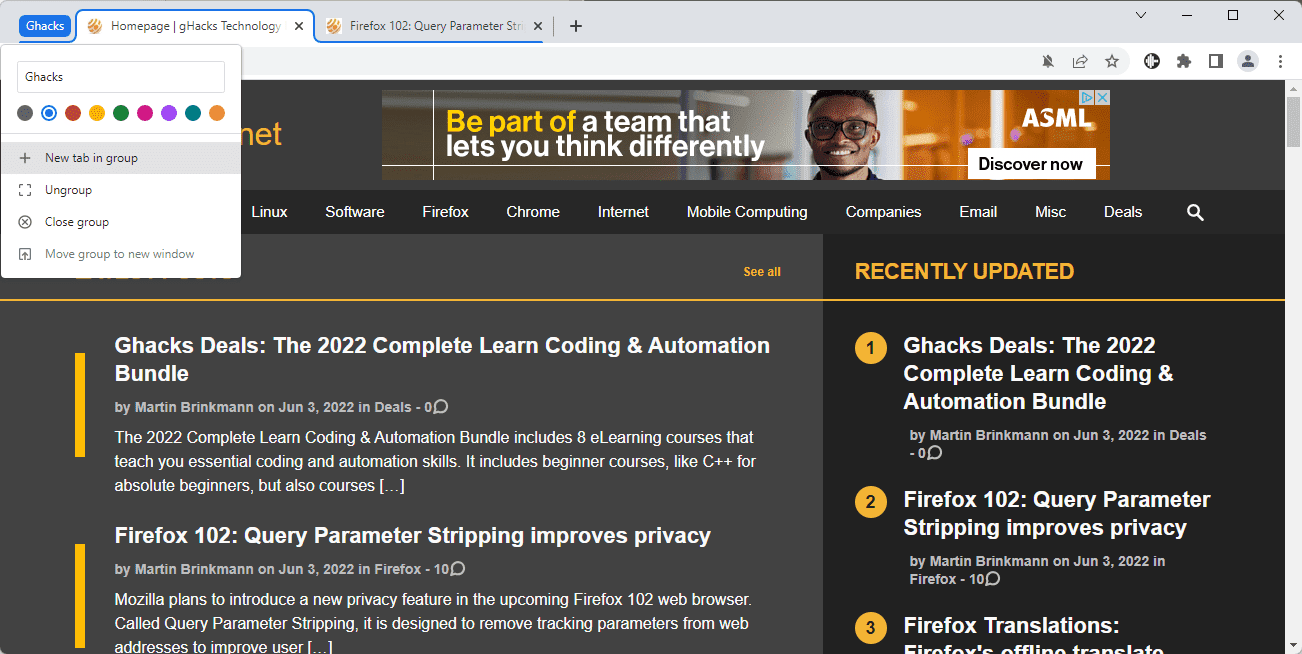Screen dimensions: 1302x654
Task: Open the Deals category
Action: (1123, 212)
